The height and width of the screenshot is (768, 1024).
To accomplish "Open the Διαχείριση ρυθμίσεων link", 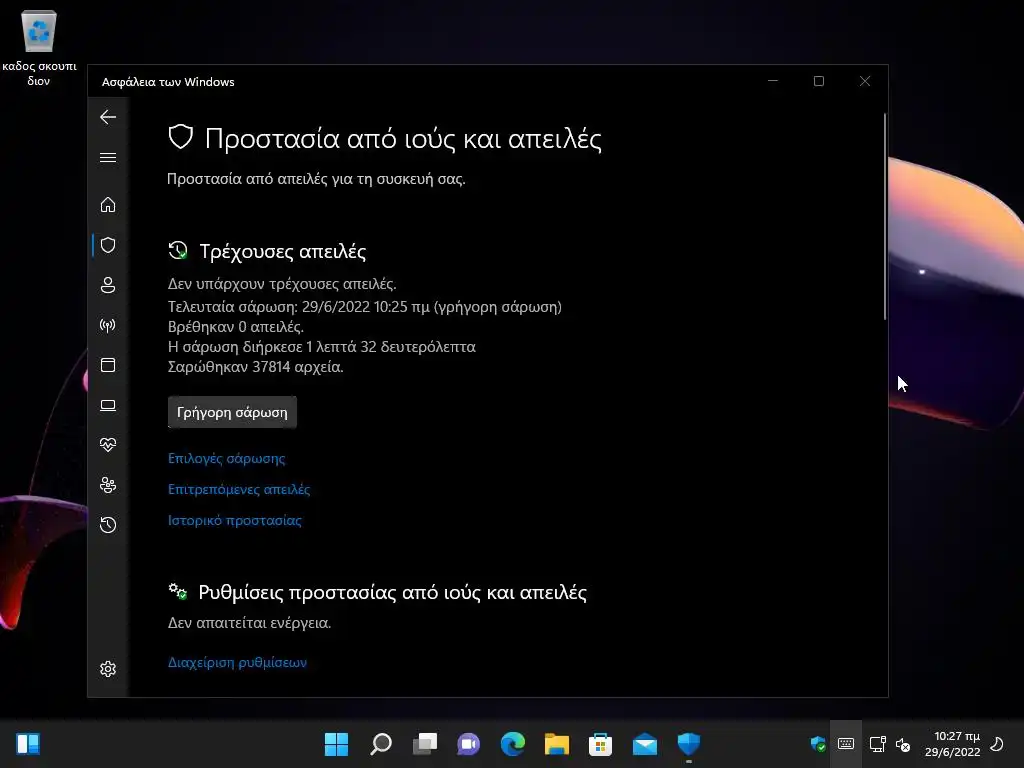I will click(x=237, y=662).
